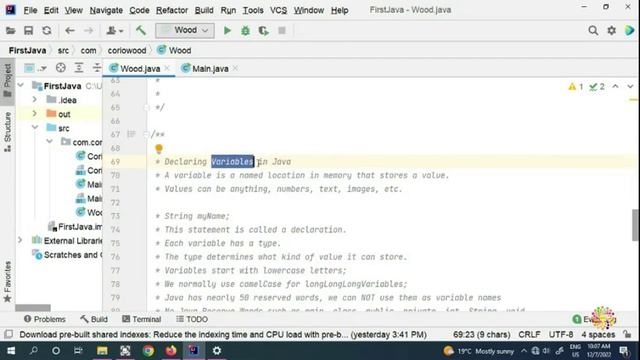Toggle the Project side panel button
This screenshot has width=640, height=360.
tap(7, 81)
